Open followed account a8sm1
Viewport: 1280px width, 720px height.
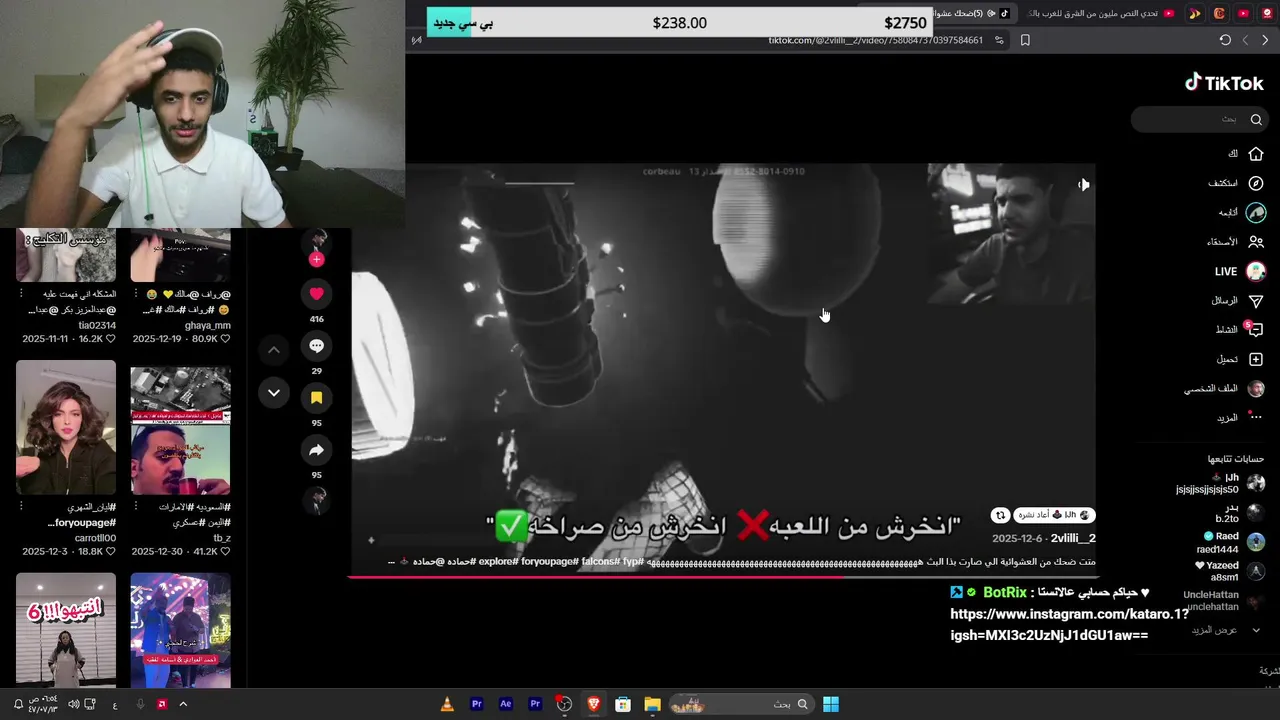(x=1232, y=571)
